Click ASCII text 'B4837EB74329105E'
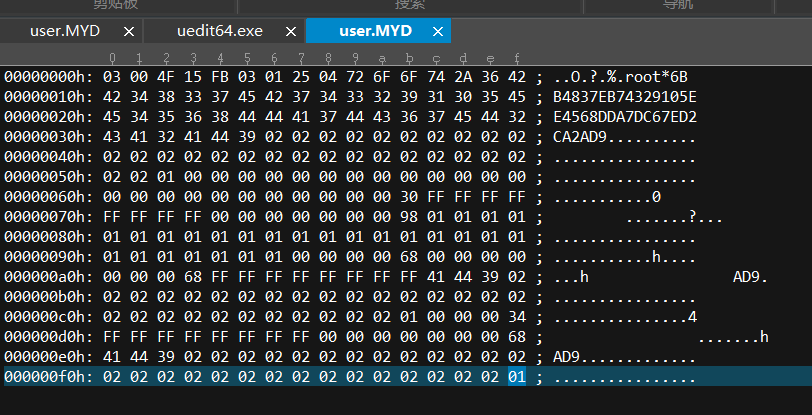The width and height of the screenshot is (812, 415). [x=625, y=97]
